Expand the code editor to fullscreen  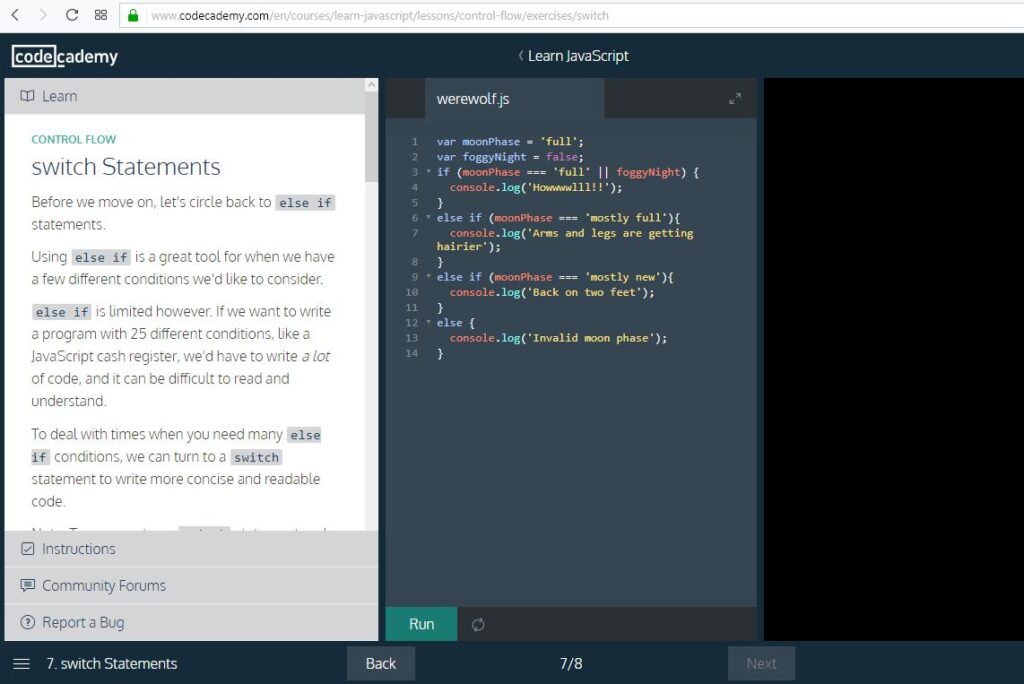pyautogui.click(x=735, y=99)
